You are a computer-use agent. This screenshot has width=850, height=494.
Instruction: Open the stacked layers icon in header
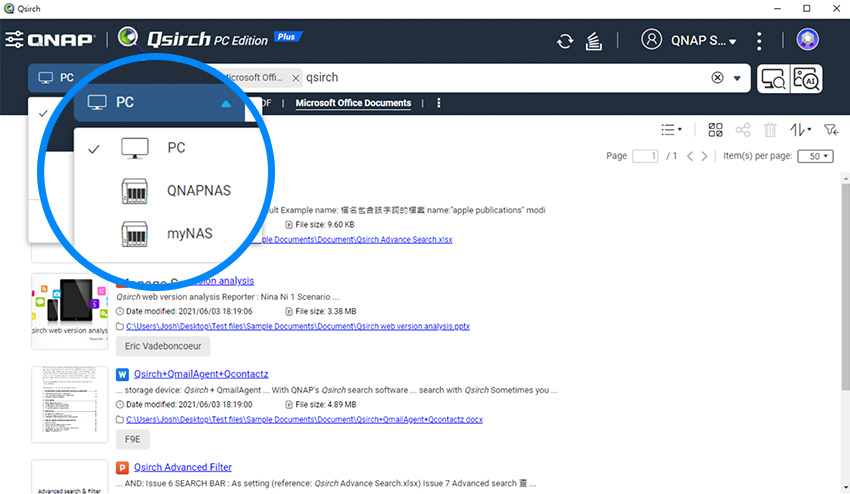[x=594, y=41]
